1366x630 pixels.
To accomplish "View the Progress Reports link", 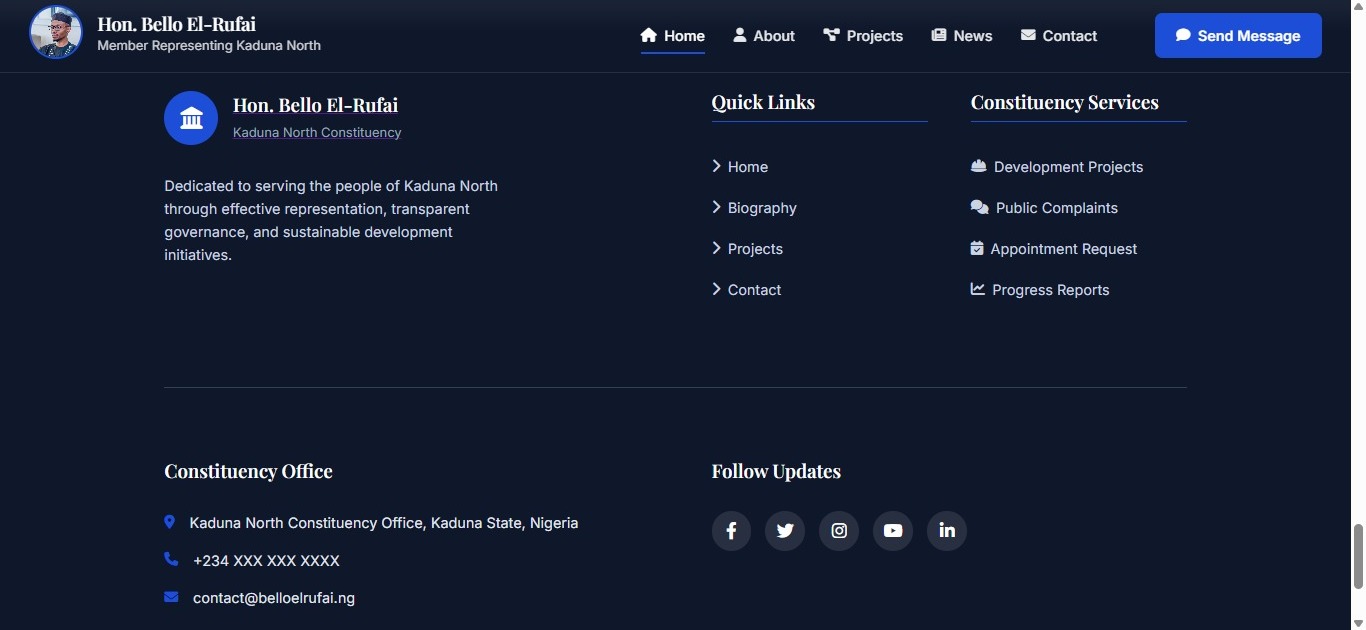I will (1050, 290).
